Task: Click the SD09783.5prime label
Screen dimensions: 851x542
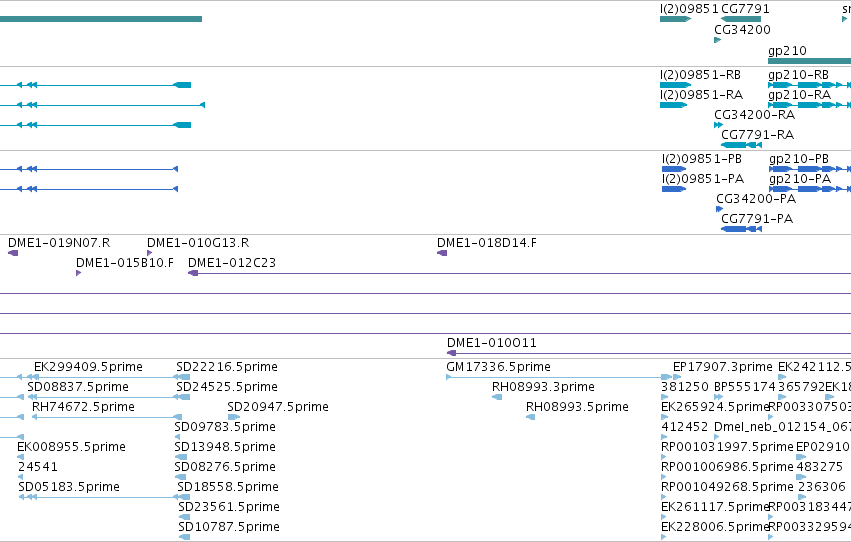Action: point(225,427)
